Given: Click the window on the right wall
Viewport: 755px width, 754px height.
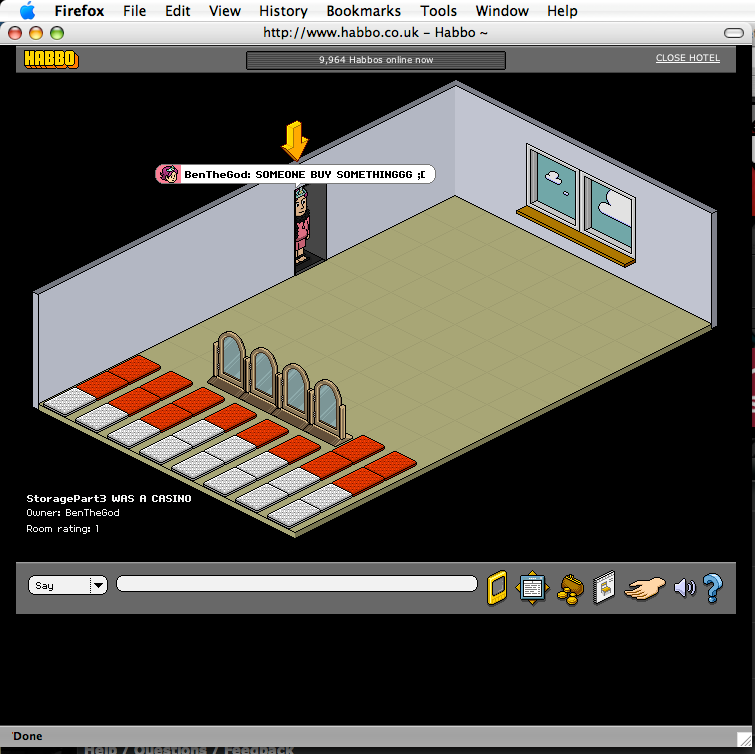Looking at the screenshot, I should pos(580,198).
